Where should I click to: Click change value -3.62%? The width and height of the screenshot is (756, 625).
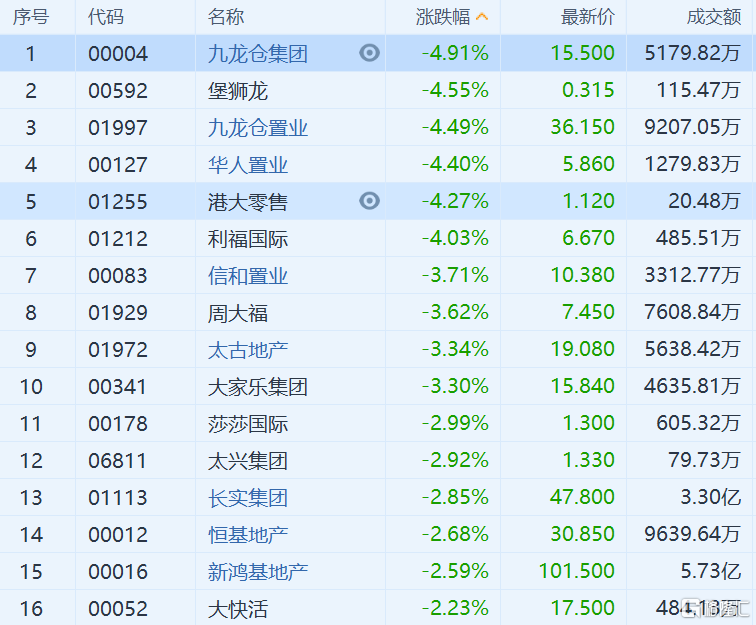click(x=456, y=312)
